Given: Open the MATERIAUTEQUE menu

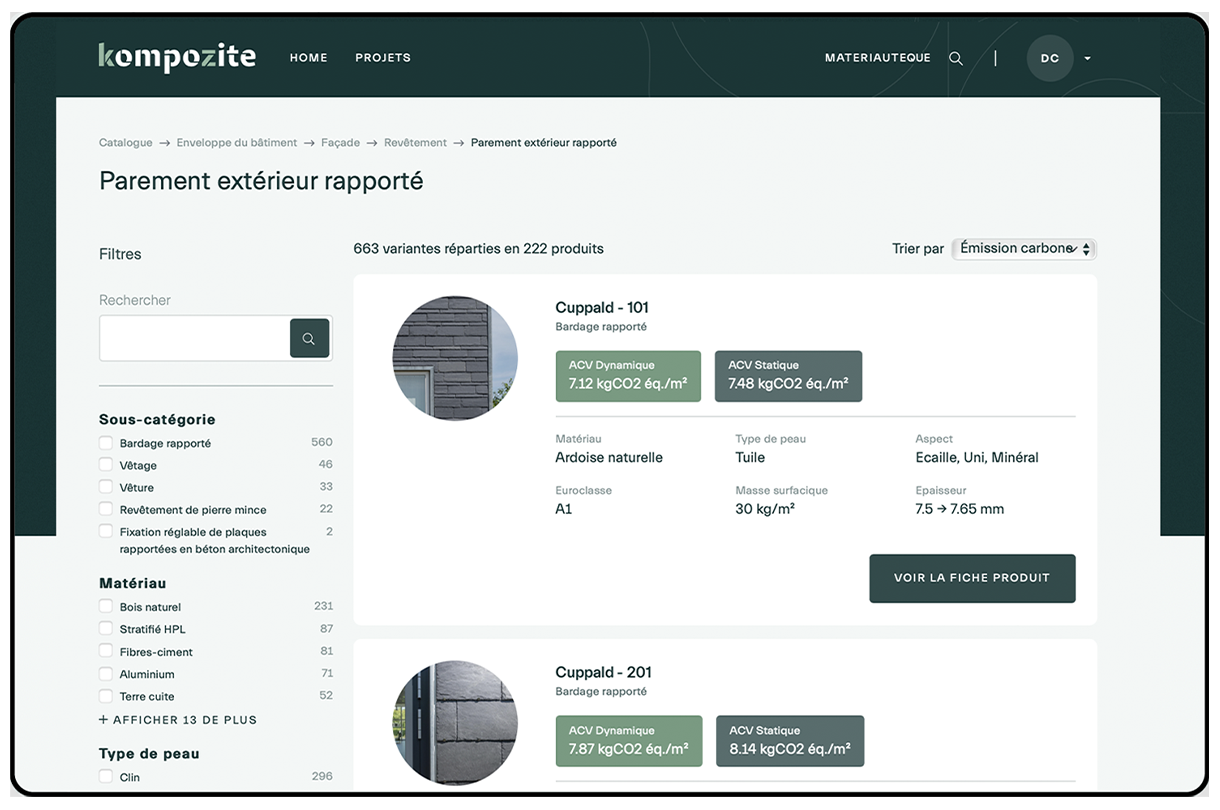Looking at the screenshot, I should coord(877,57).
